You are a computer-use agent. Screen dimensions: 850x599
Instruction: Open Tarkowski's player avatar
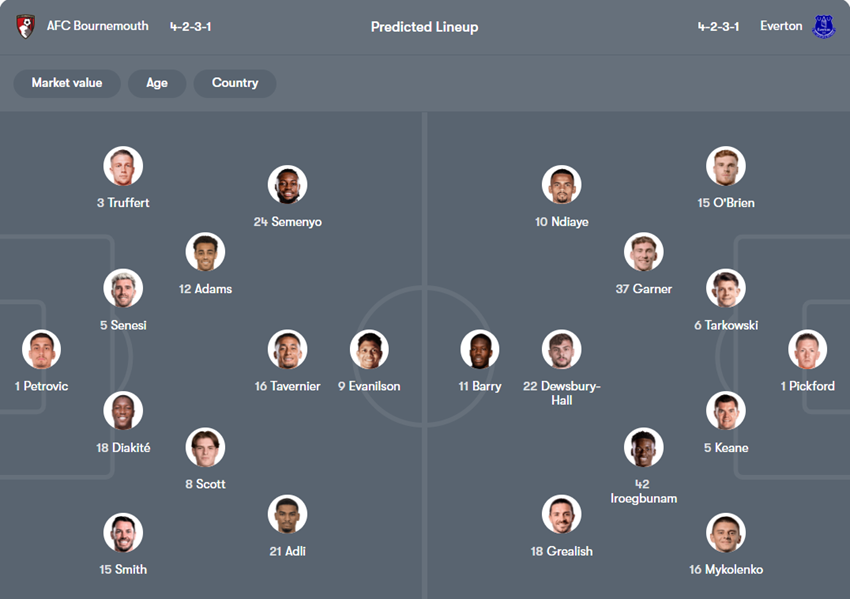tap(726, 289)
